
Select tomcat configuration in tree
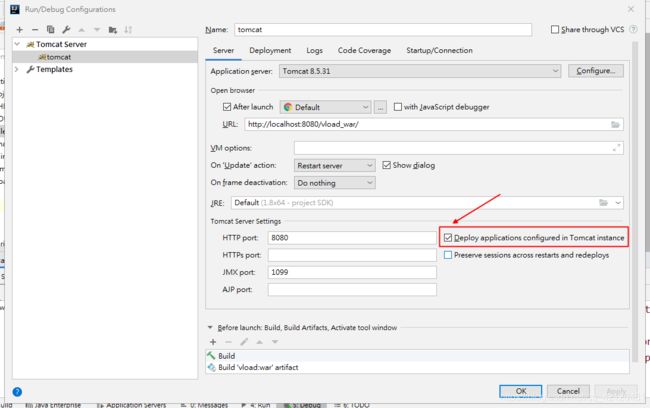click(105, 57)
